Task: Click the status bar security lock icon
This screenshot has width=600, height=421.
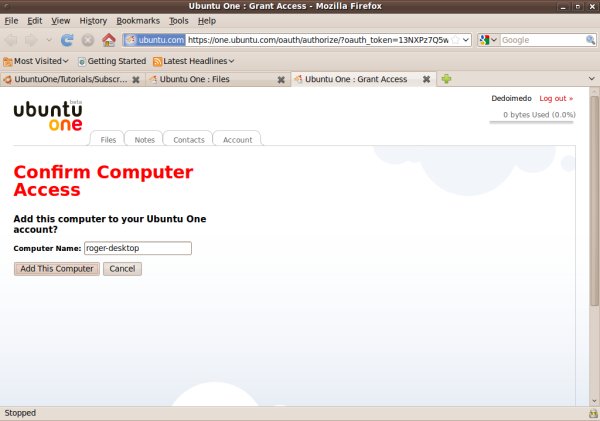Action: (x=593, y=413)
